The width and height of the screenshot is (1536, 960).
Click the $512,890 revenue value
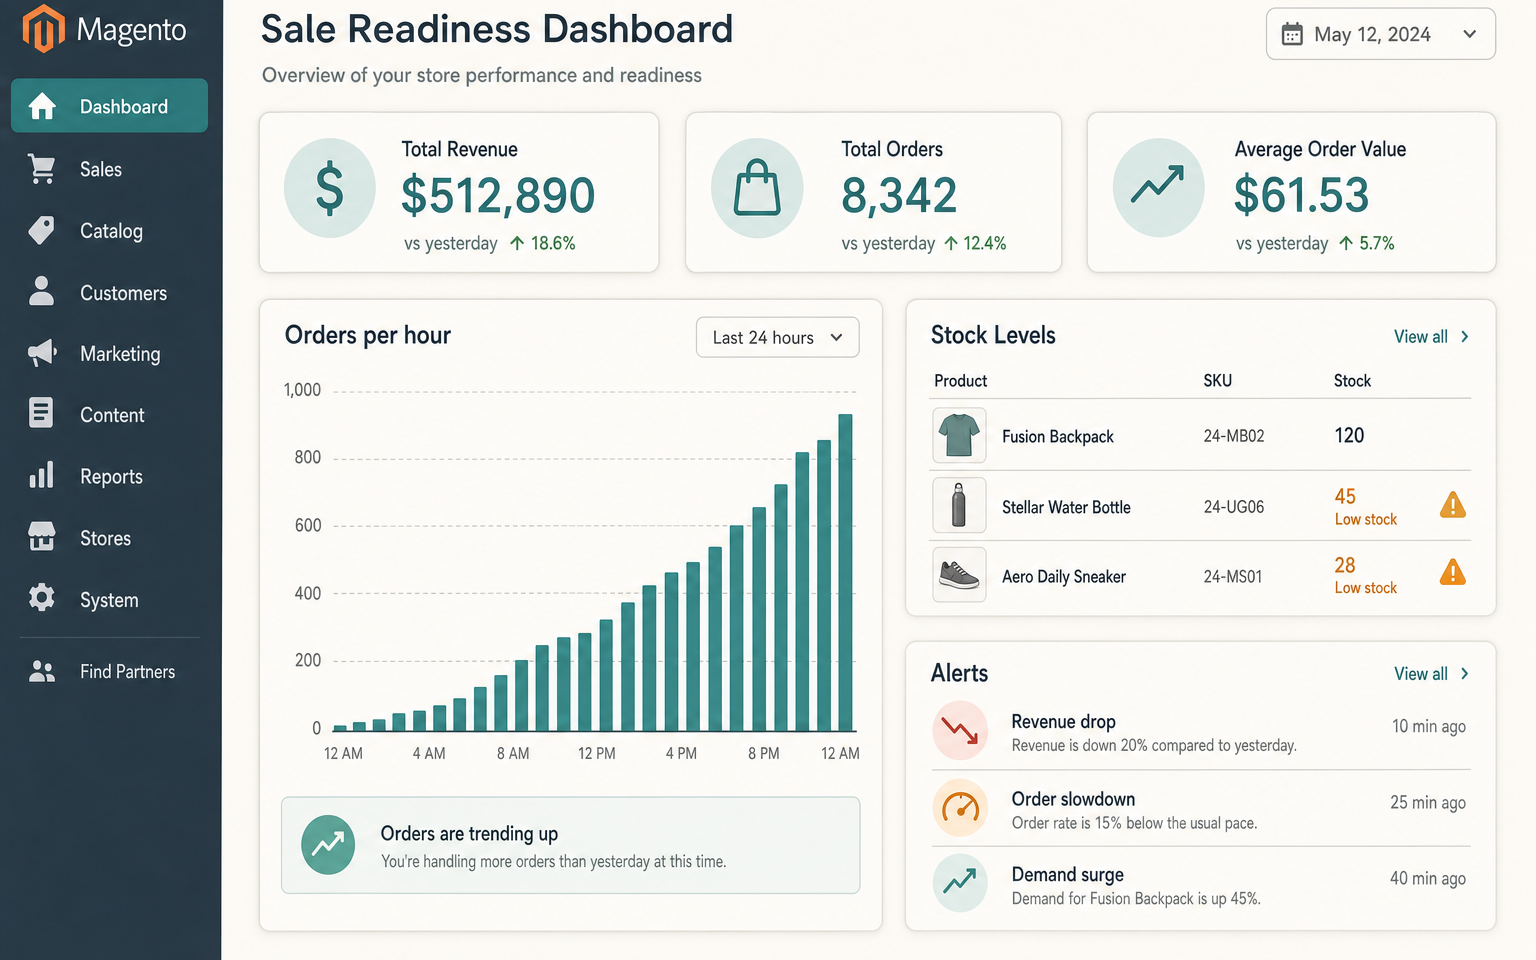click(x=498, y=195)
